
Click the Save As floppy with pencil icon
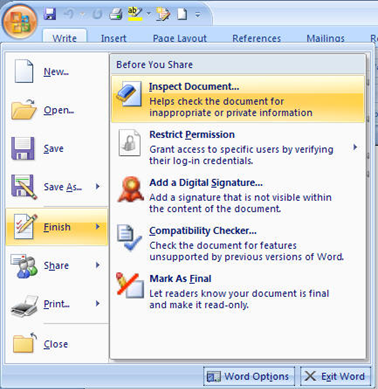point(24,187)
